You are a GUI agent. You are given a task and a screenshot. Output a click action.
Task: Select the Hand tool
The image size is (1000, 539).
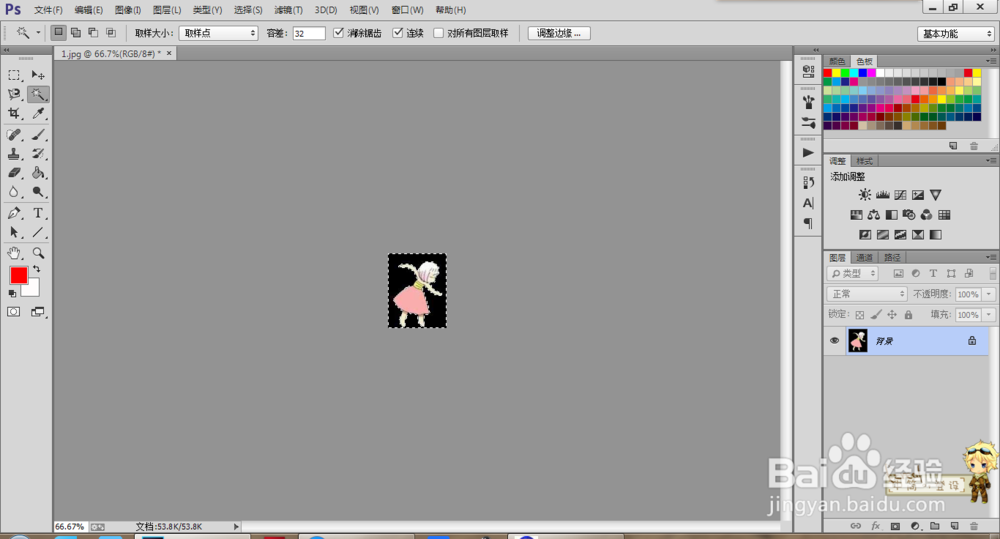tap(14, 253)
